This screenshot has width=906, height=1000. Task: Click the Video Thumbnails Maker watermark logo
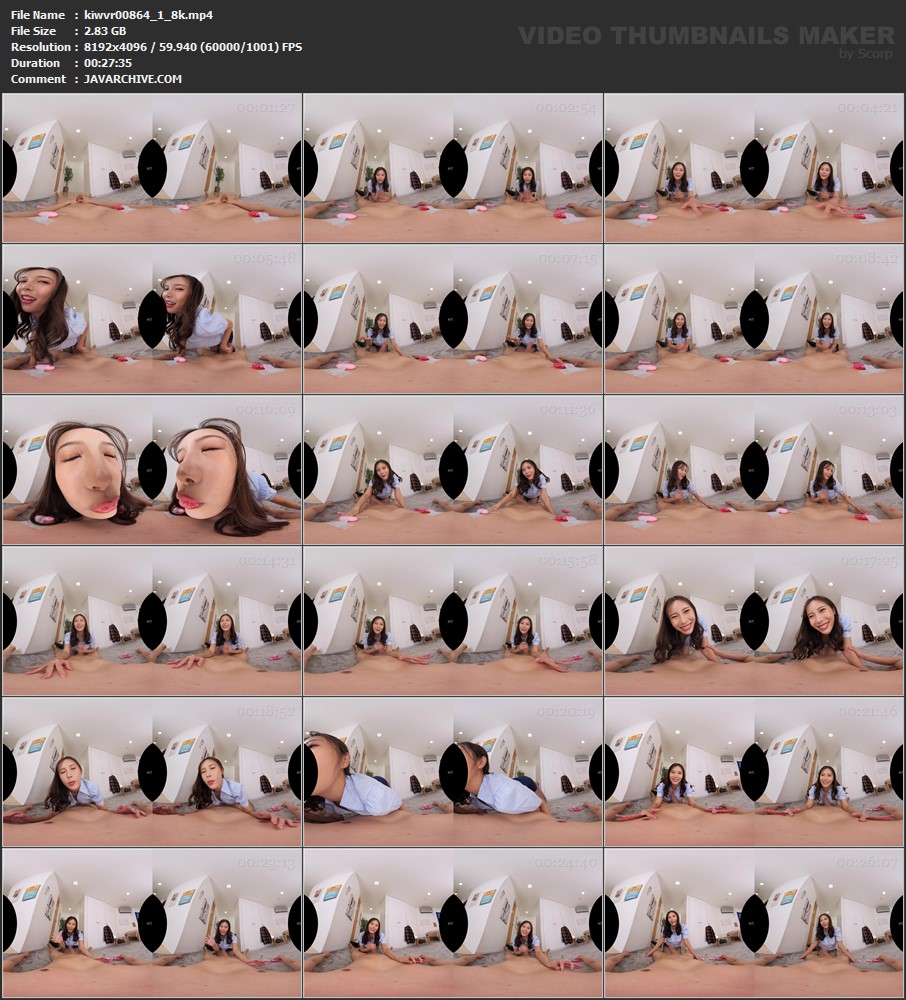coord(706,39)
